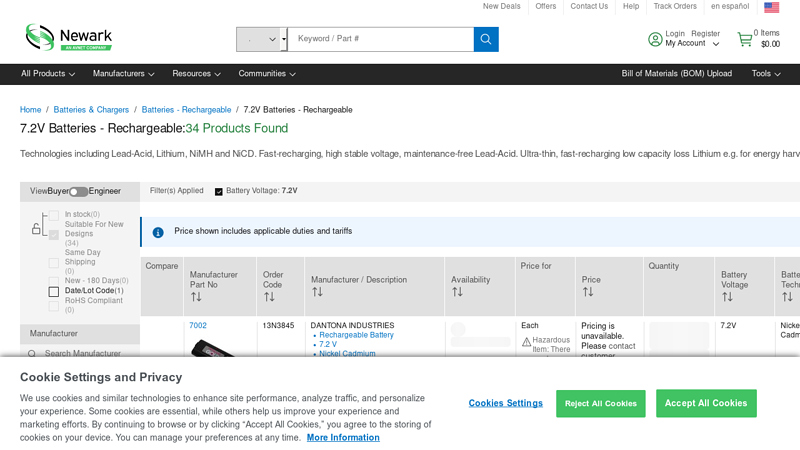
Task: Go to Home breadcrumb
Action: (x=31, y=110)
